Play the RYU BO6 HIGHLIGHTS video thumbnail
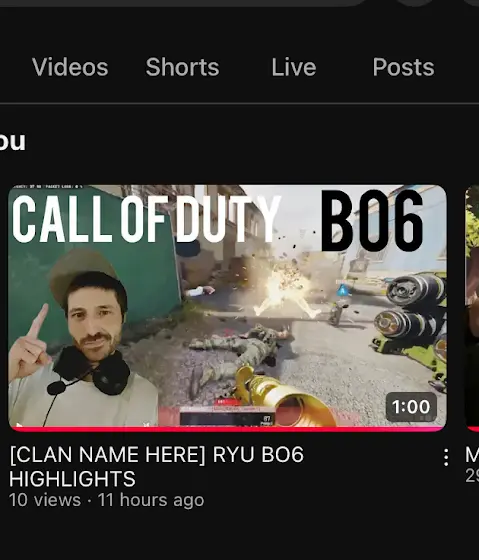 coord(227,308)
